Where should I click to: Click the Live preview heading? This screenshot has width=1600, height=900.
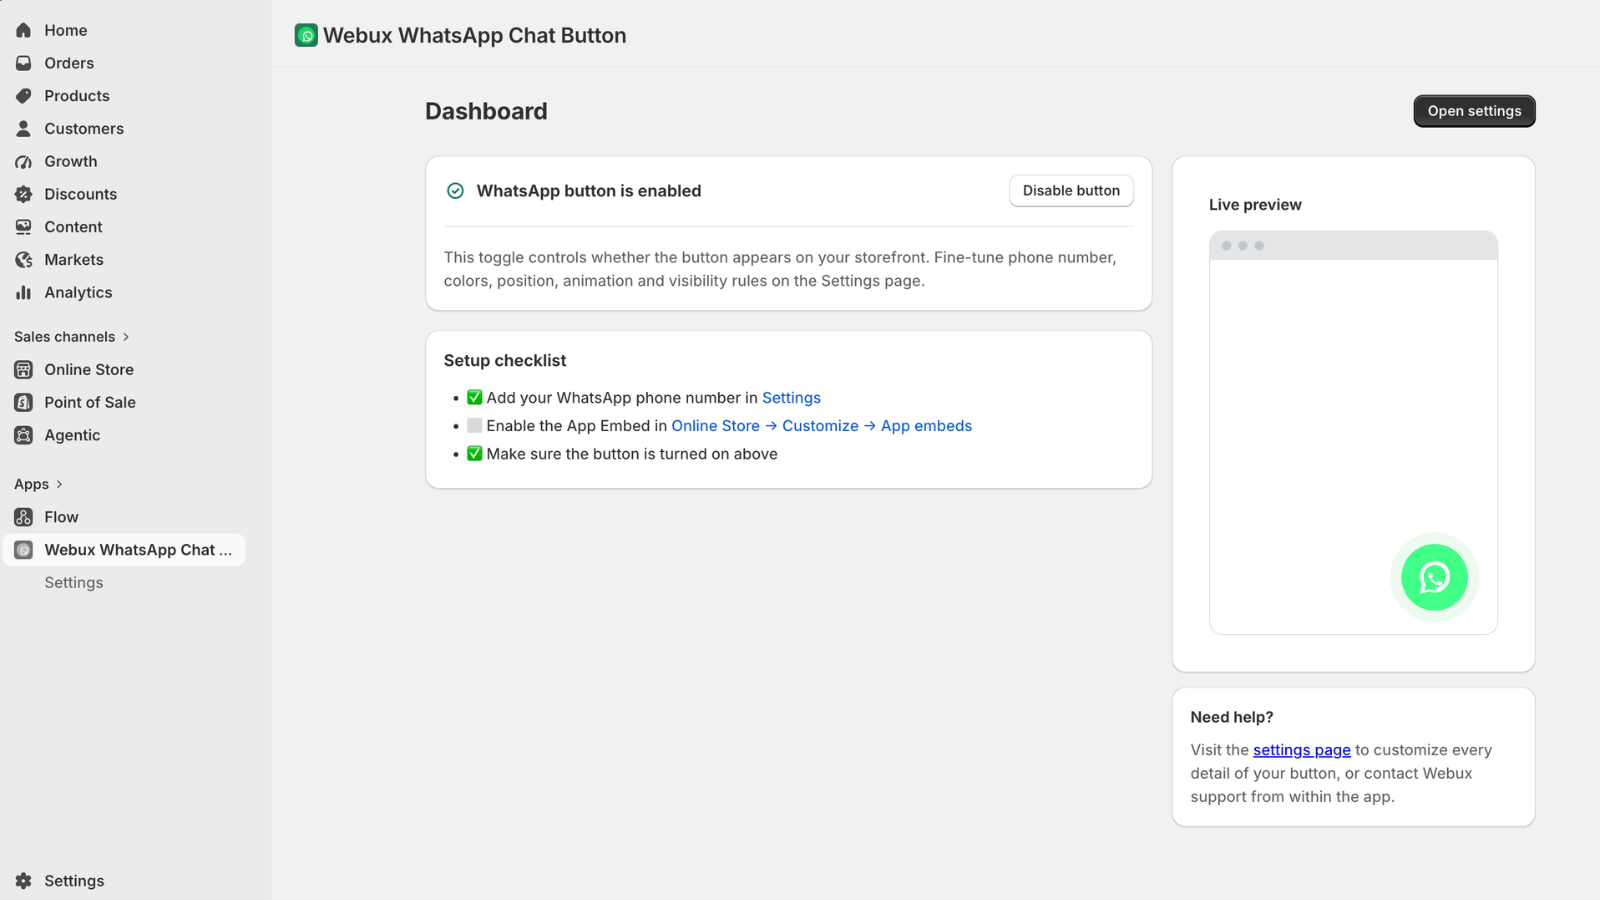point(1255,205)
